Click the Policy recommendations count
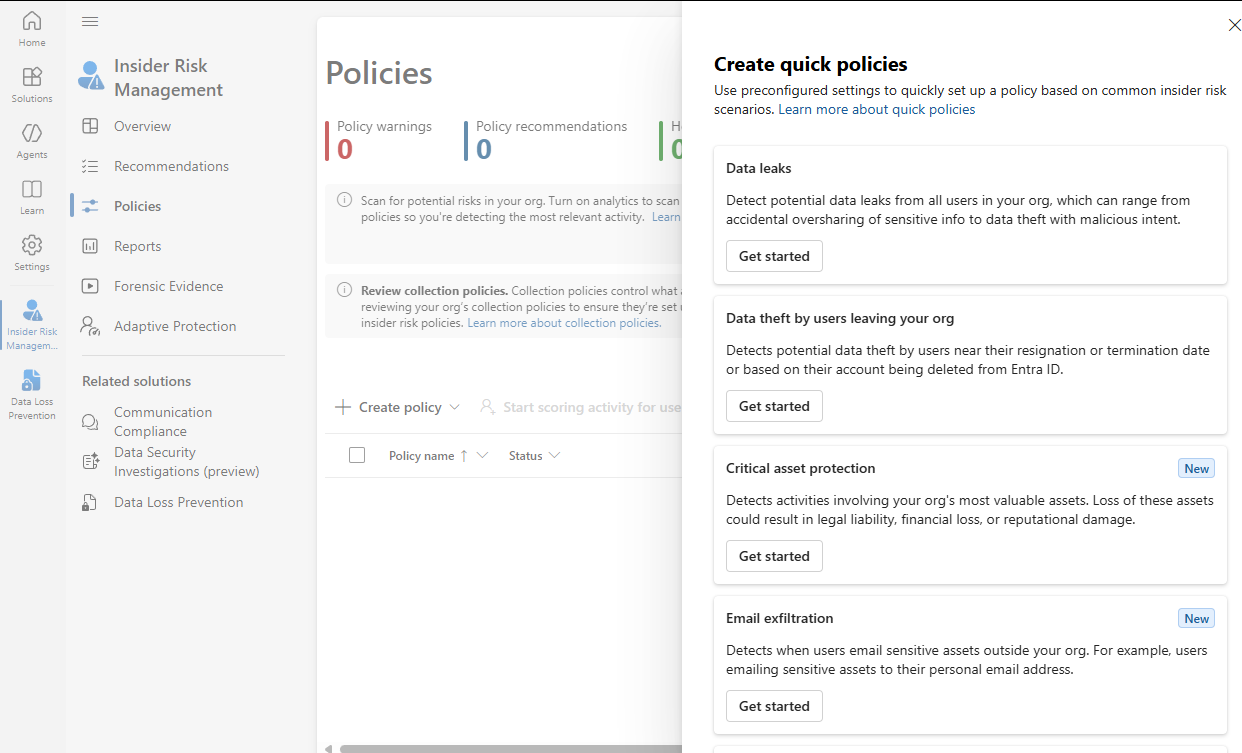Image resolution: width=1242 pixels, height=753 pixels. click(484, 149)
